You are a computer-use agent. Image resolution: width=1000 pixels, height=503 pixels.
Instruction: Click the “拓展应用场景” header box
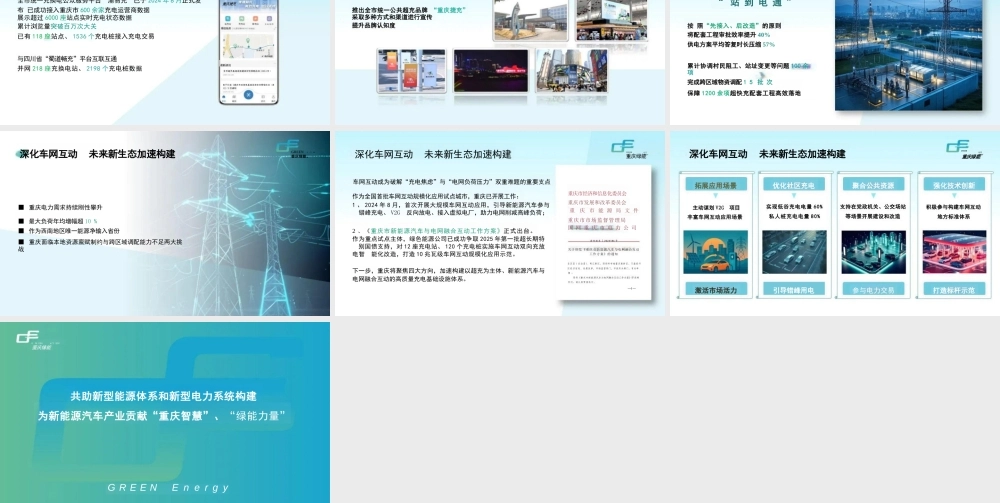[715, 185]
